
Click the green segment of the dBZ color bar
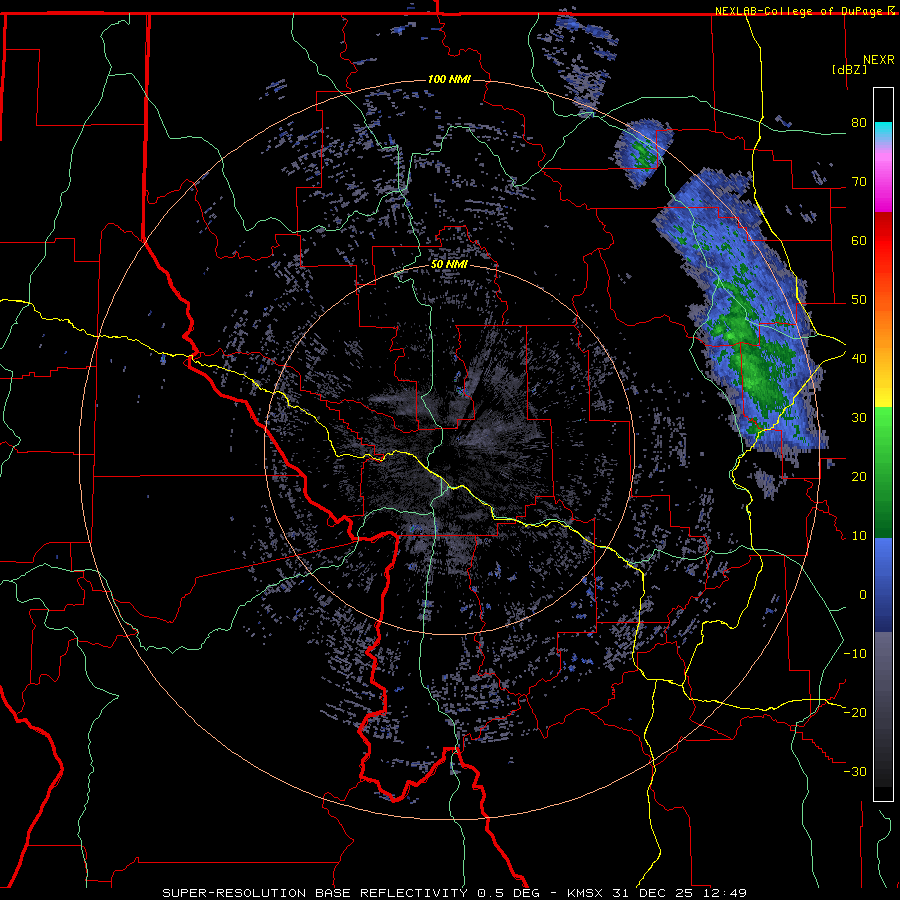point(883,472)
